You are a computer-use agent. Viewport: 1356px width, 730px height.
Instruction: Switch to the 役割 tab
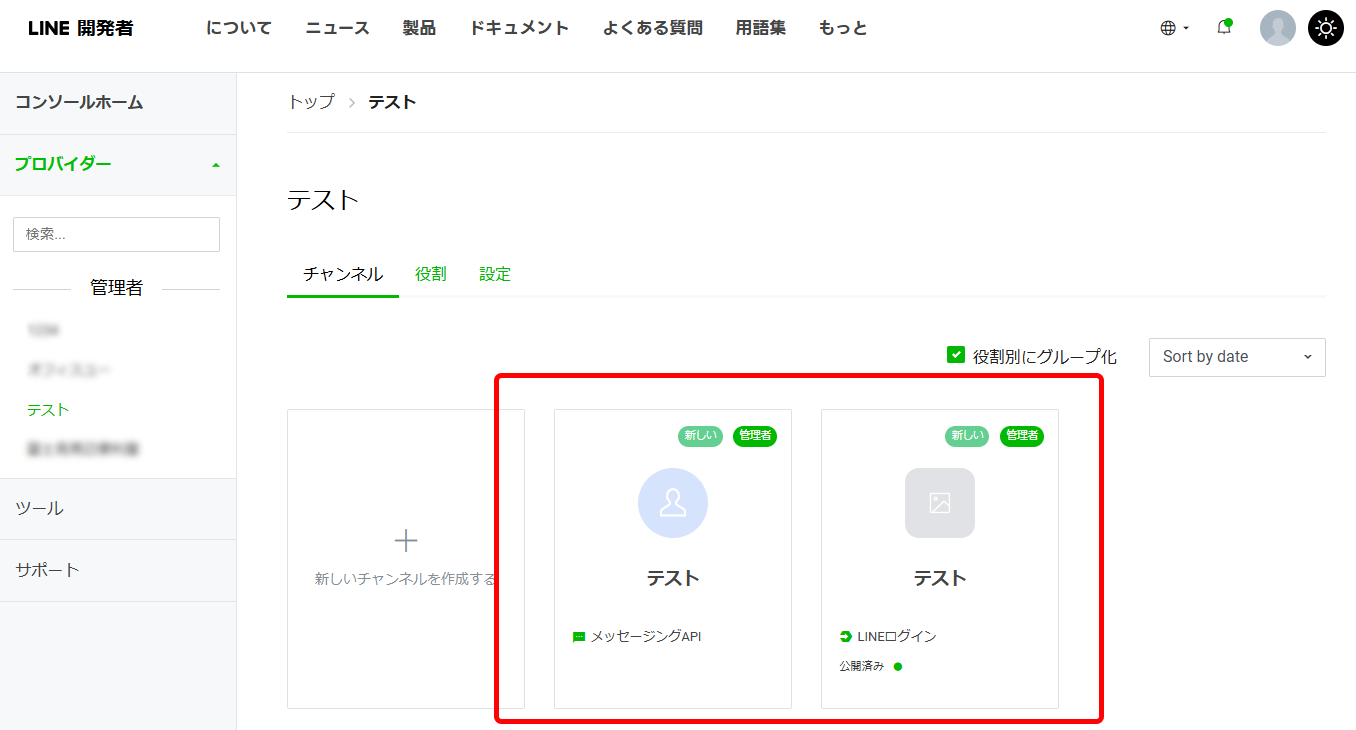(431, 274)
